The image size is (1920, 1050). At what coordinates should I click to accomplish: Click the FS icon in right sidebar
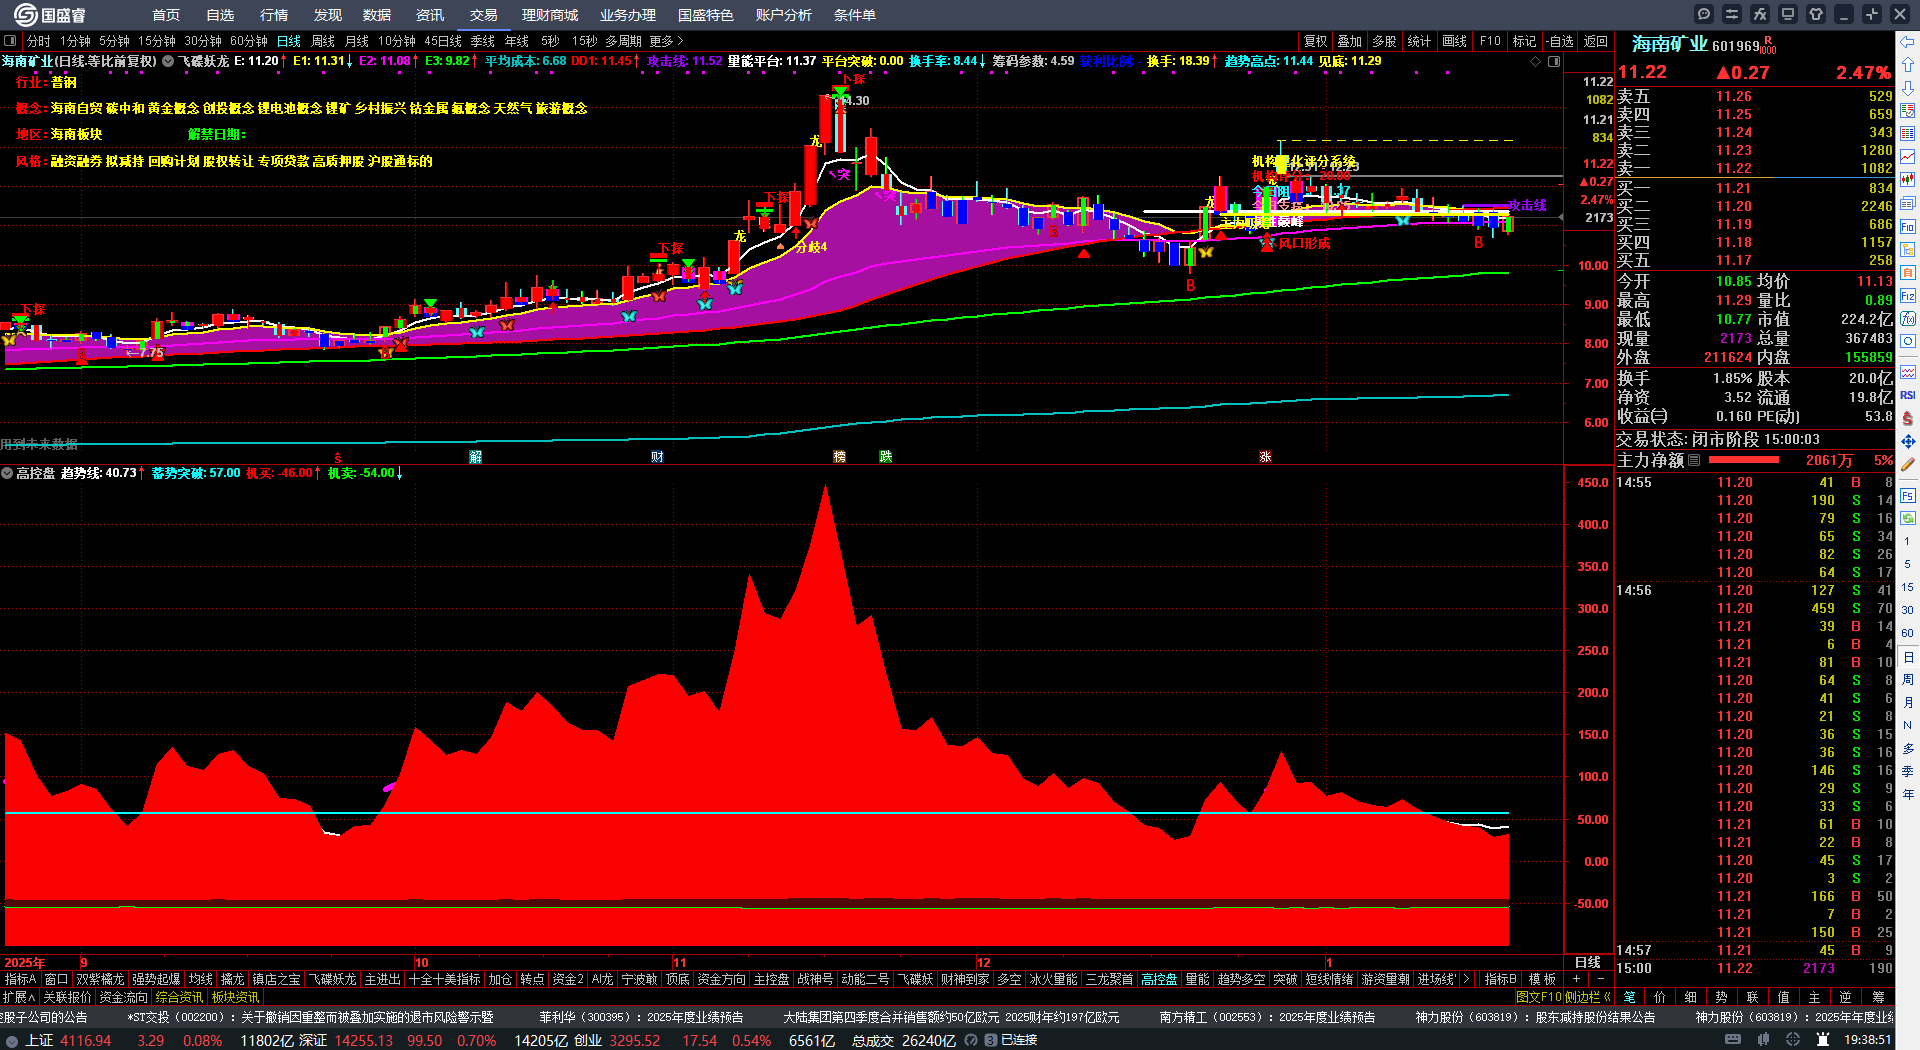pos(1908,495)
